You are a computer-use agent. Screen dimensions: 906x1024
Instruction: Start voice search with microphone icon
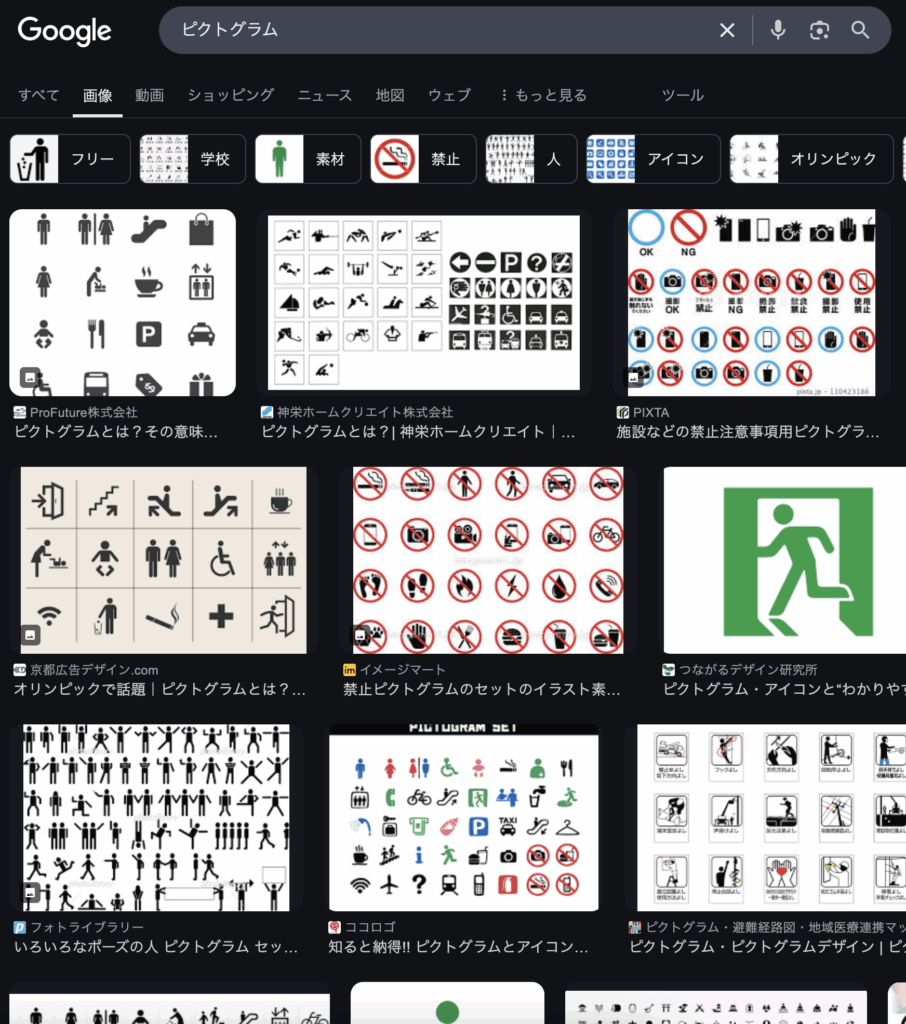click(778, 31)
